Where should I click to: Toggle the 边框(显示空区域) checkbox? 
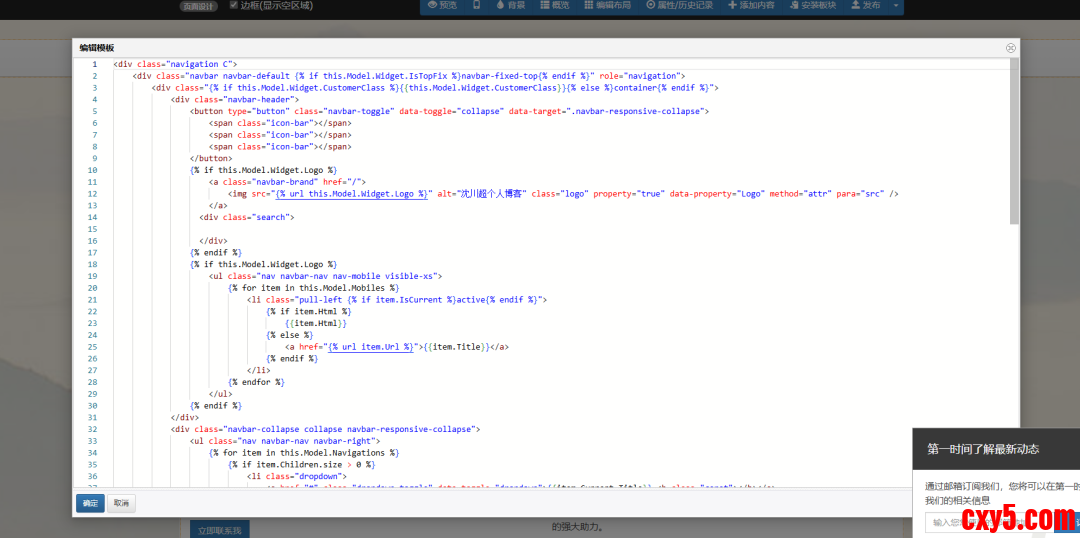tap(233, 5)
